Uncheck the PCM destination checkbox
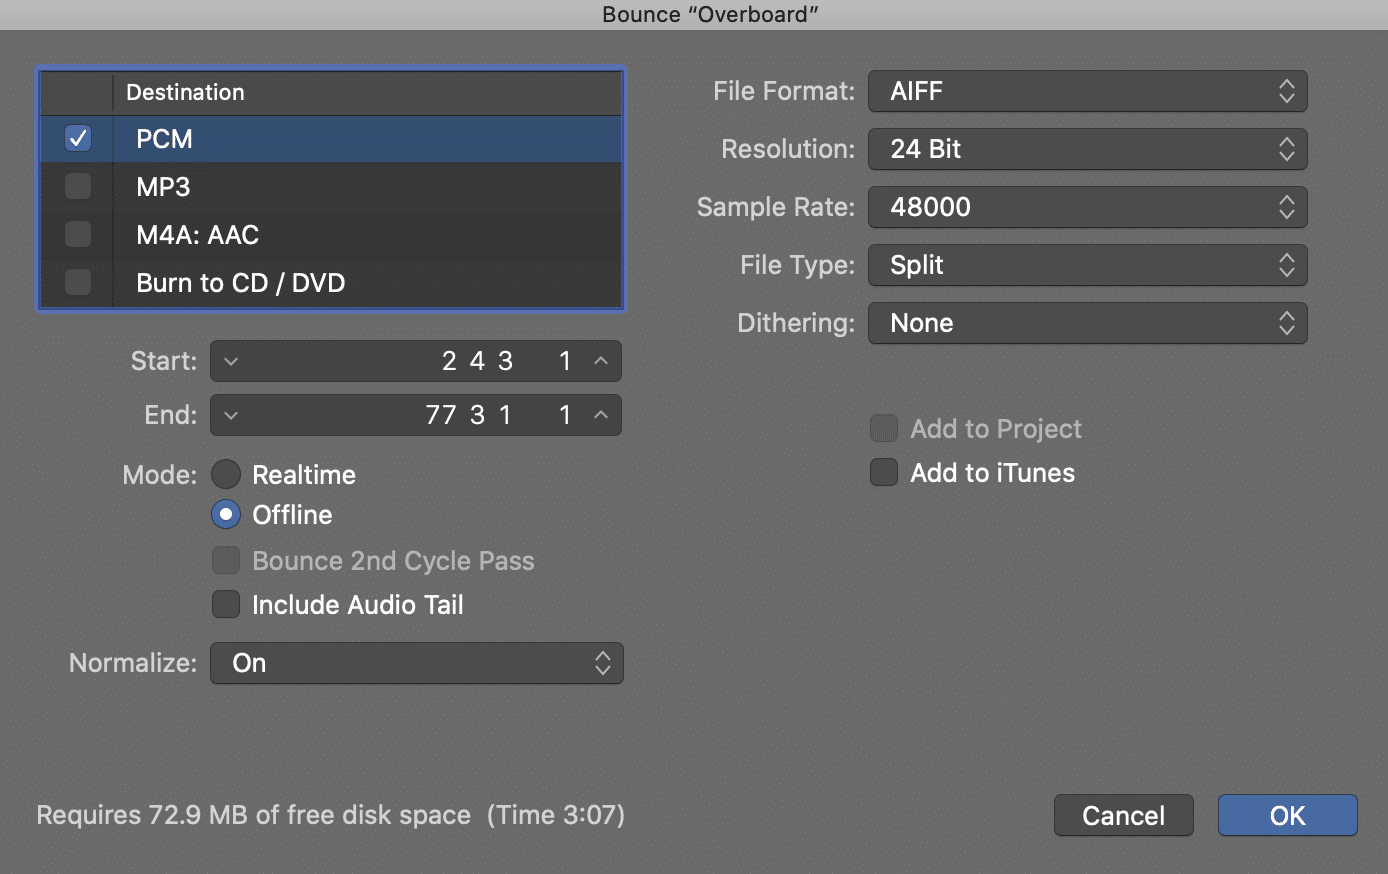1388x874 pixels. pos(78,139)
